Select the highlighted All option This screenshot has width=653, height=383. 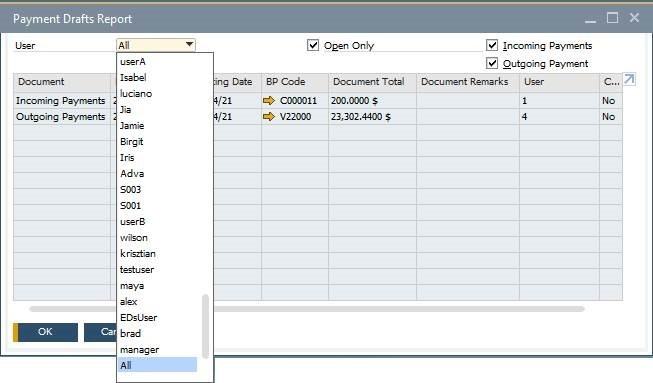point(157,365)
